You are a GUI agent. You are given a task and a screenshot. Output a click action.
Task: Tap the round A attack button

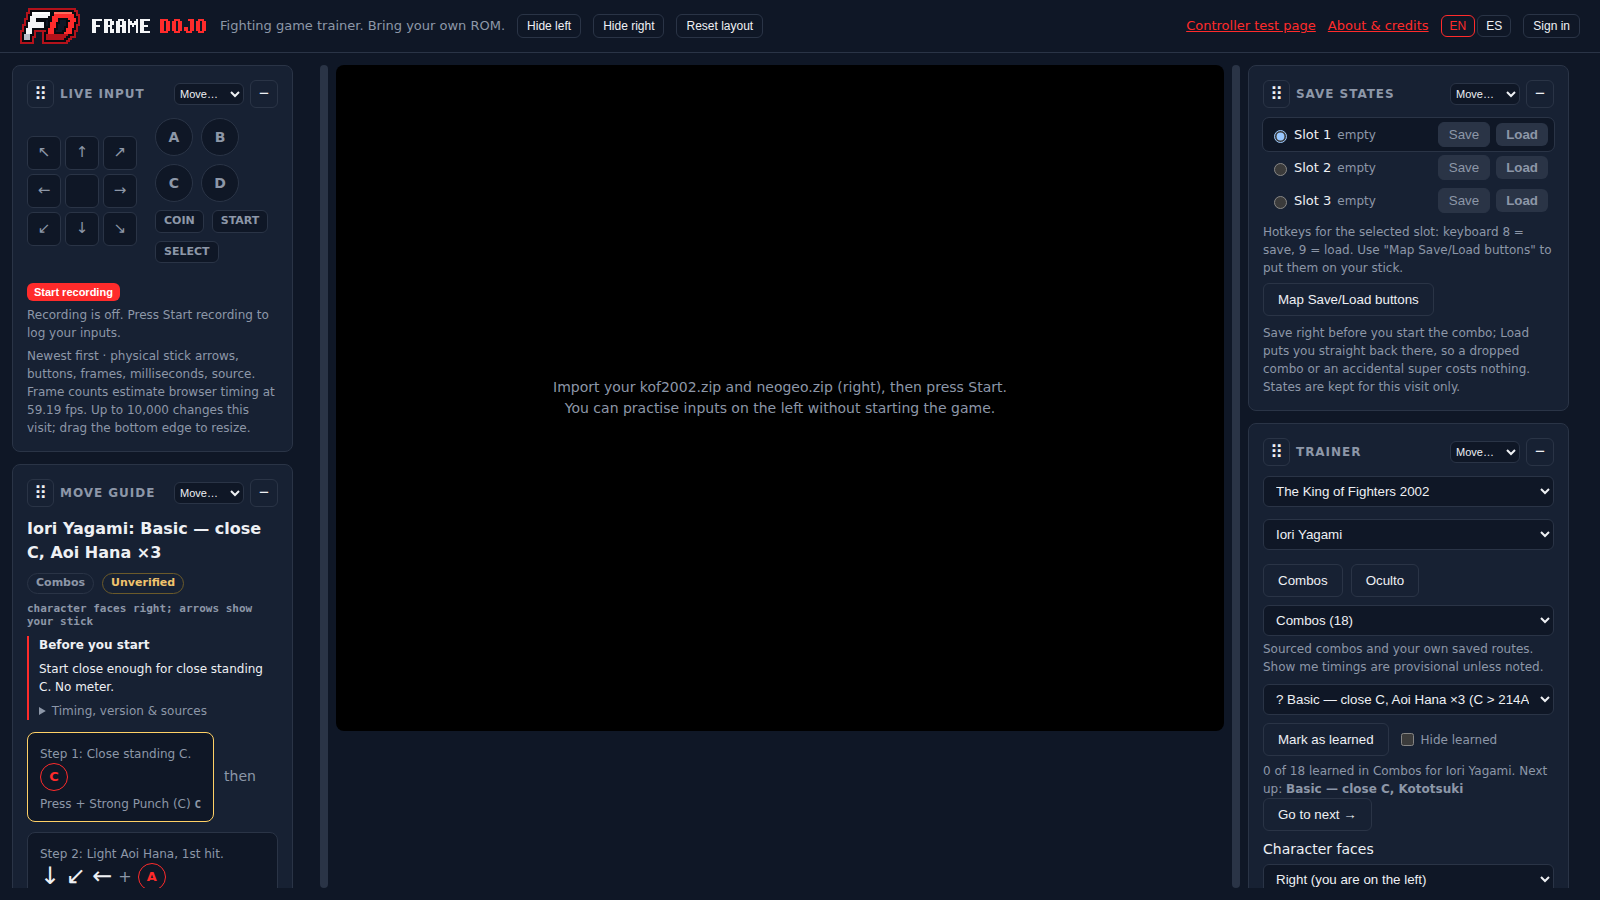tap(174, 137)
